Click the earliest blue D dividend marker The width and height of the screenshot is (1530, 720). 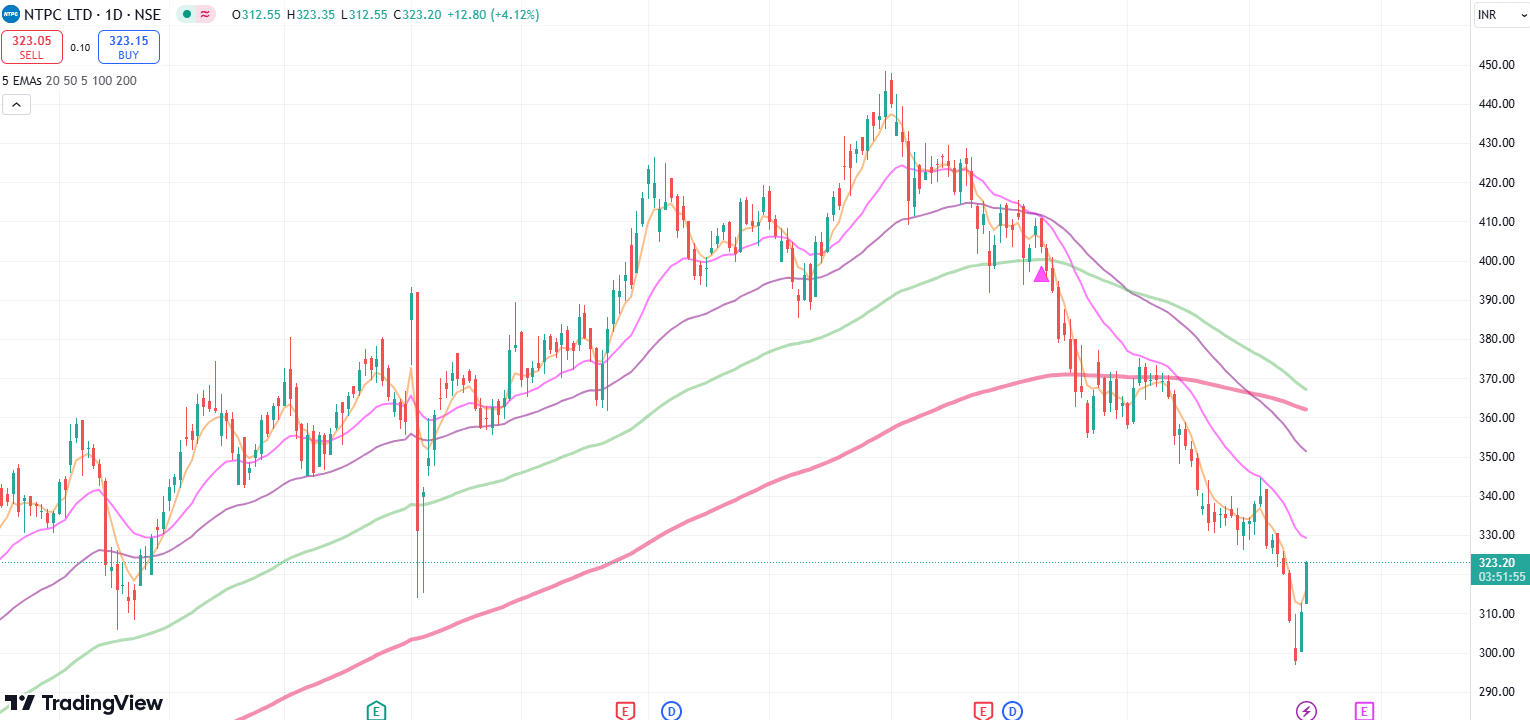point(671,711)
